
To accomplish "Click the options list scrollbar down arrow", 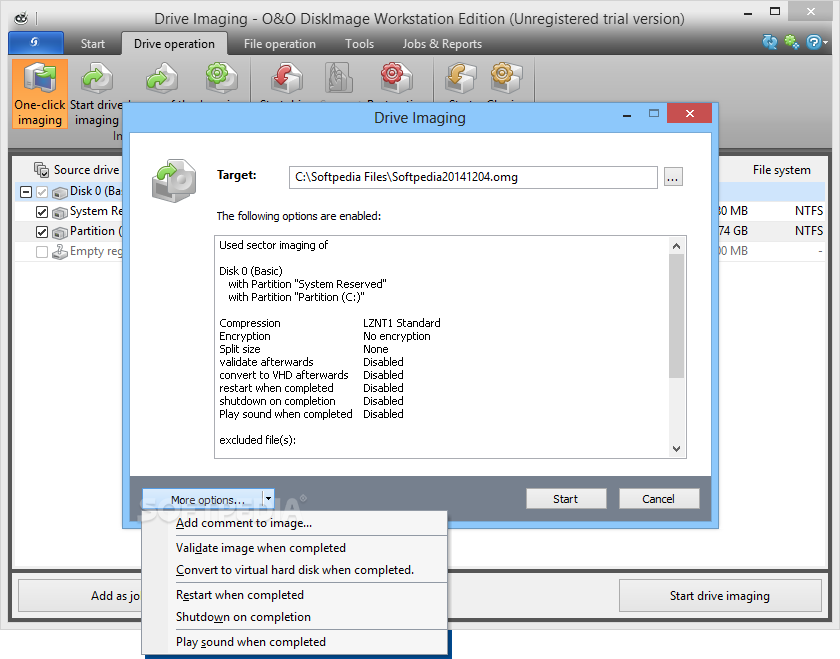I will coord(676,448).
